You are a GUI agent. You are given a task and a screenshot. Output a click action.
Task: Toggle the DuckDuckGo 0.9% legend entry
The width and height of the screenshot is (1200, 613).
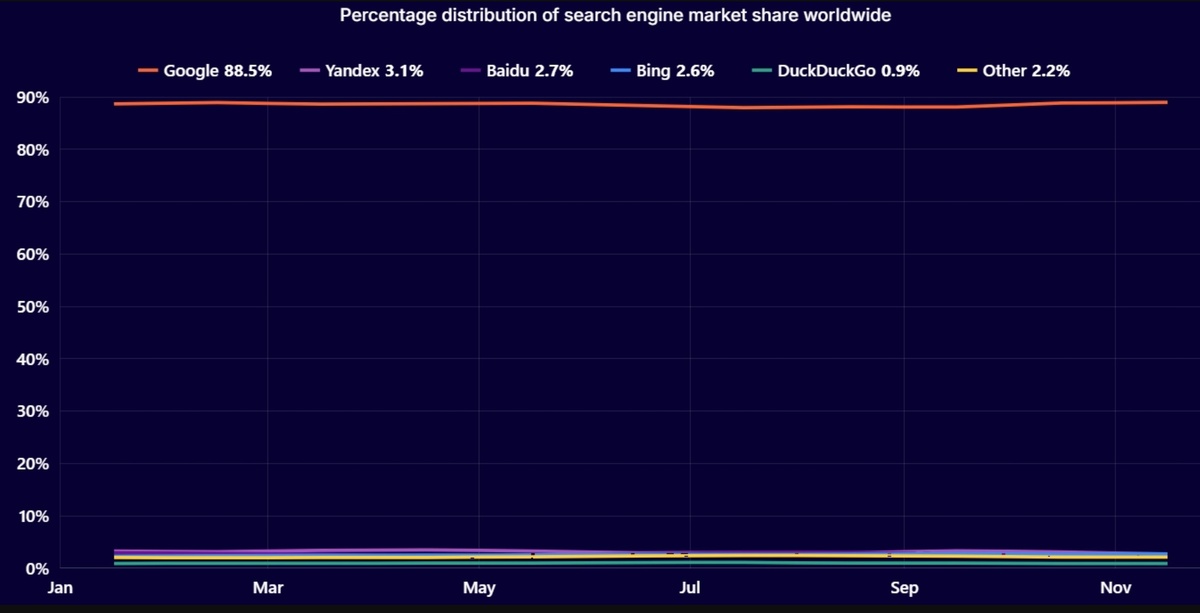tap(836, 71)
